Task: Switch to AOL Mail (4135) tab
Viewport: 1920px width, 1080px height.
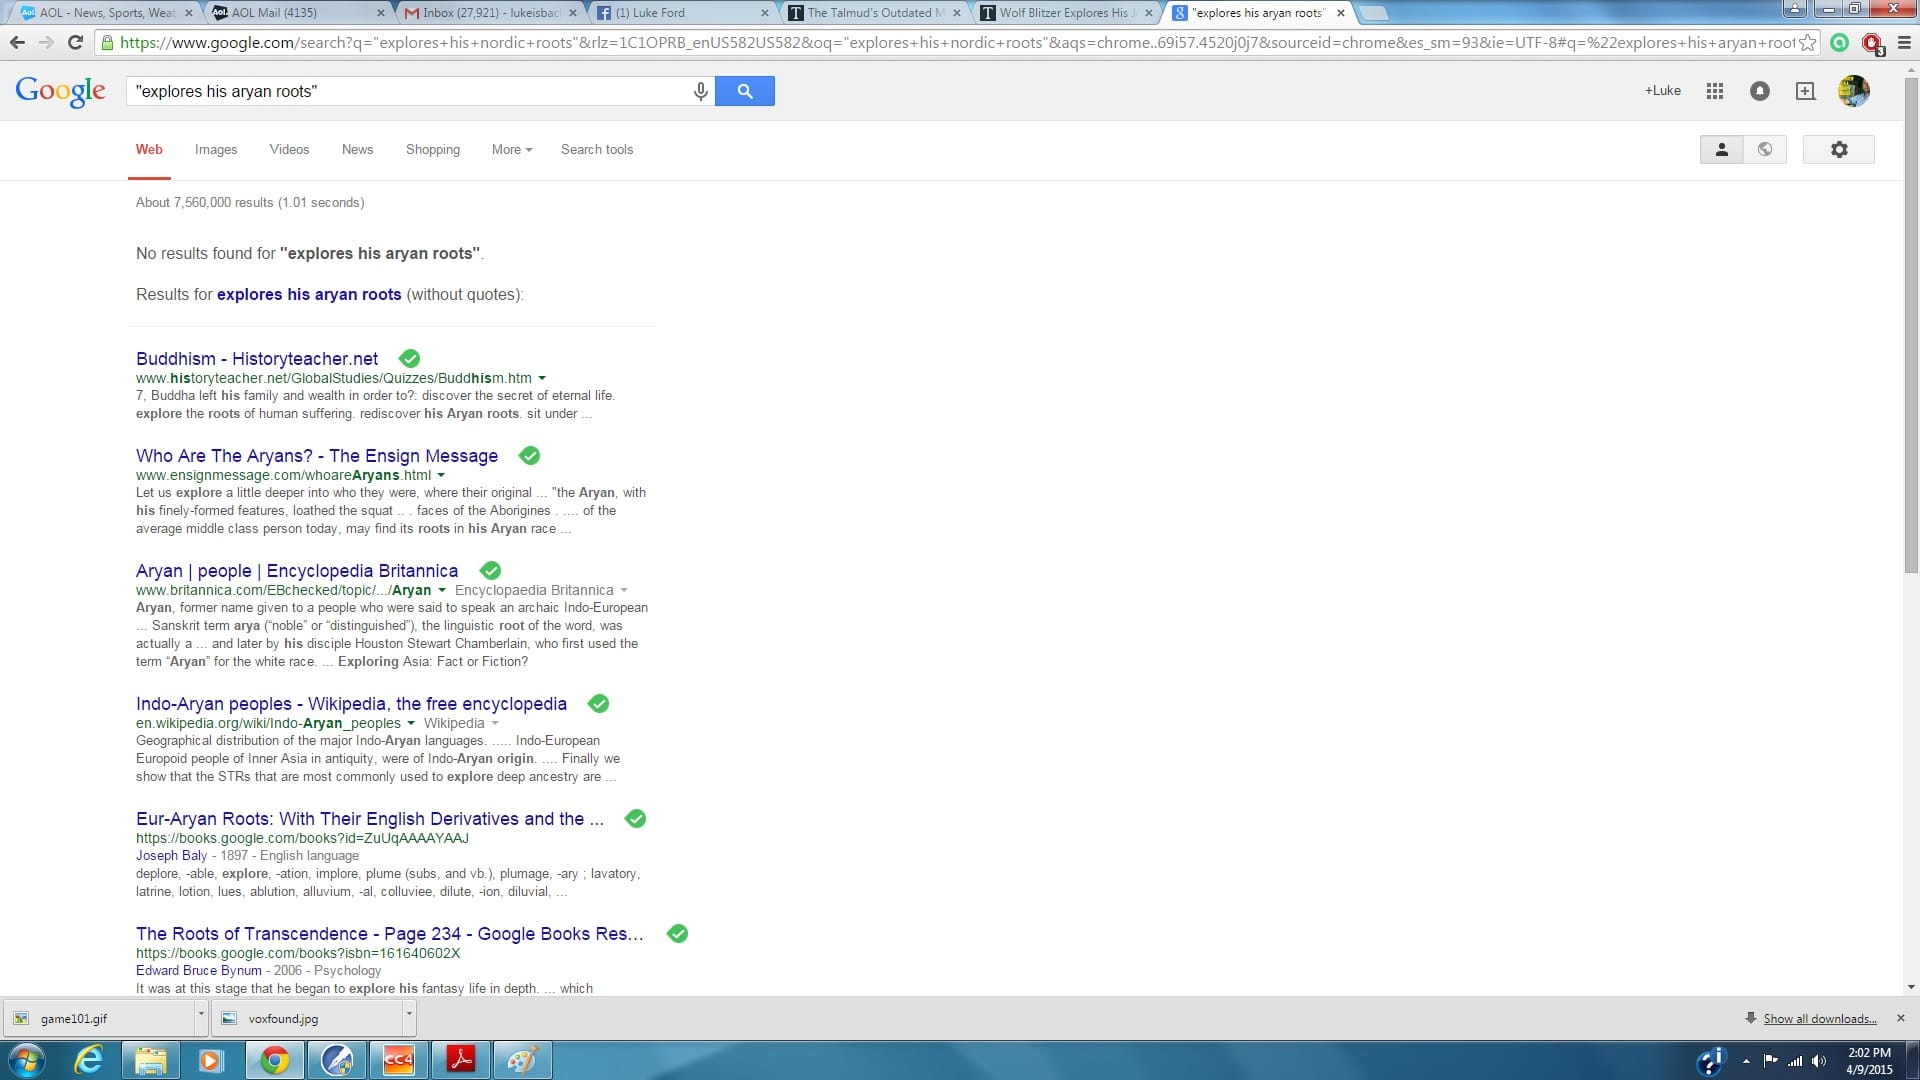Action: click(x=298, y=13)
